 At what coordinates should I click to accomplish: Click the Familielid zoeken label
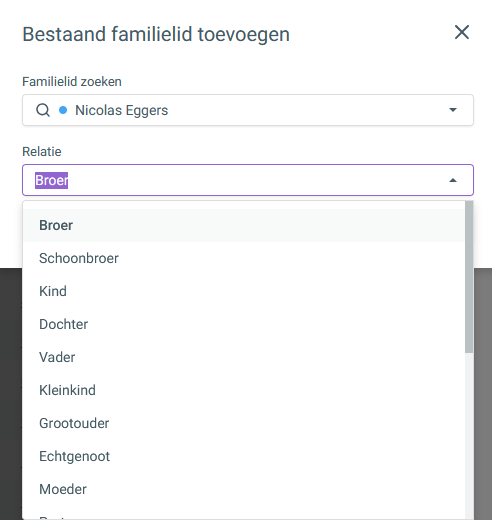tap(72, 82)
